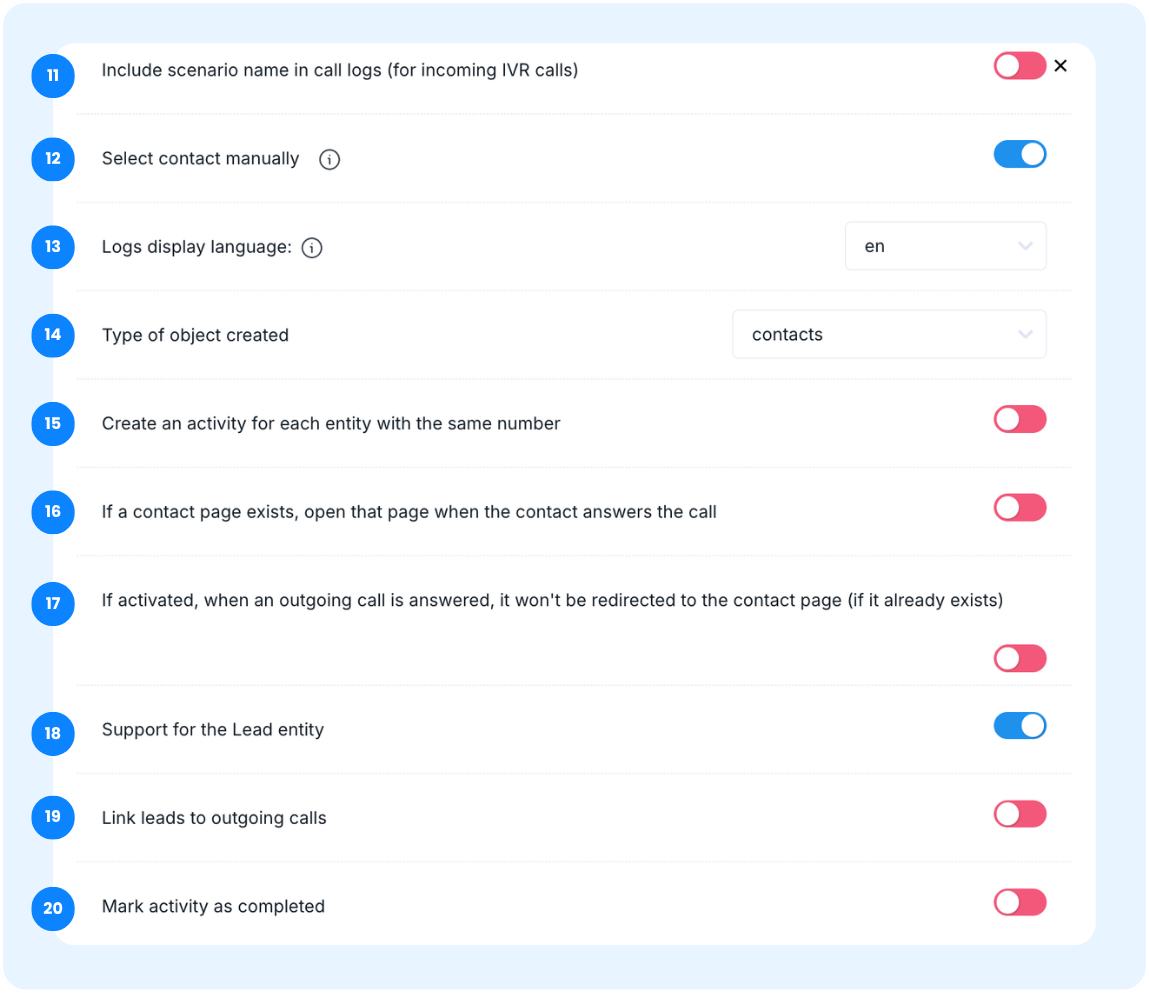Click the info icon beside Select contact manually
The image size is (1149, 993).
[x=329, y=159]
